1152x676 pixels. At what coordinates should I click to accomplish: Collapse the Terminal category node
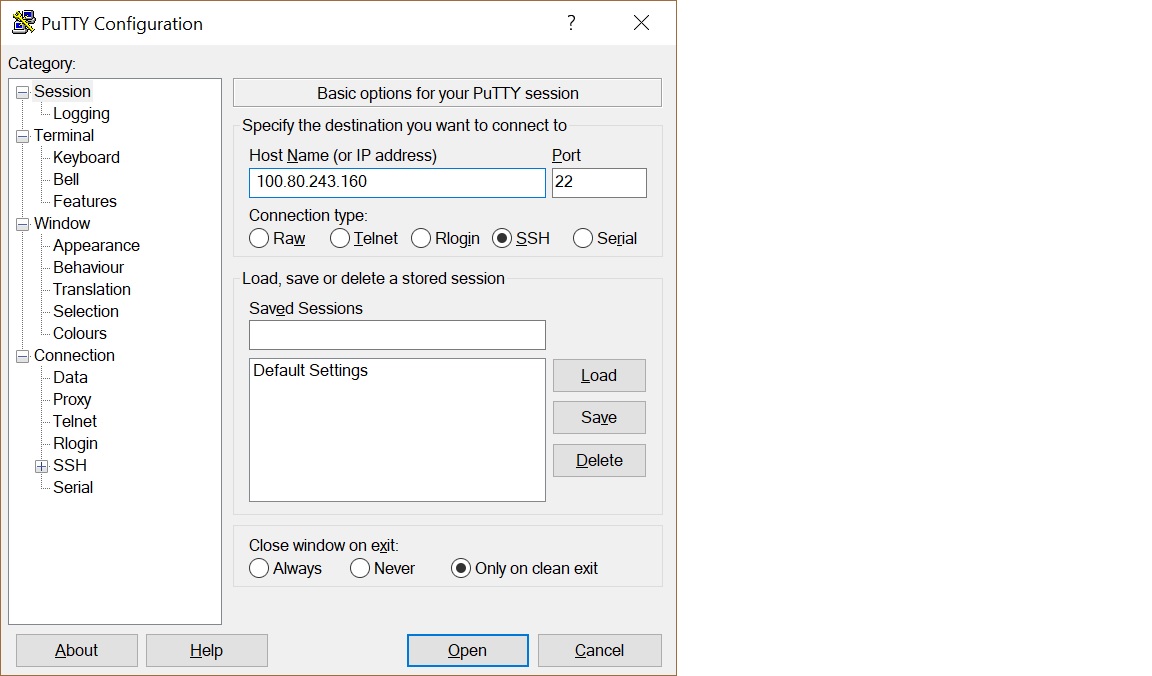22,136
